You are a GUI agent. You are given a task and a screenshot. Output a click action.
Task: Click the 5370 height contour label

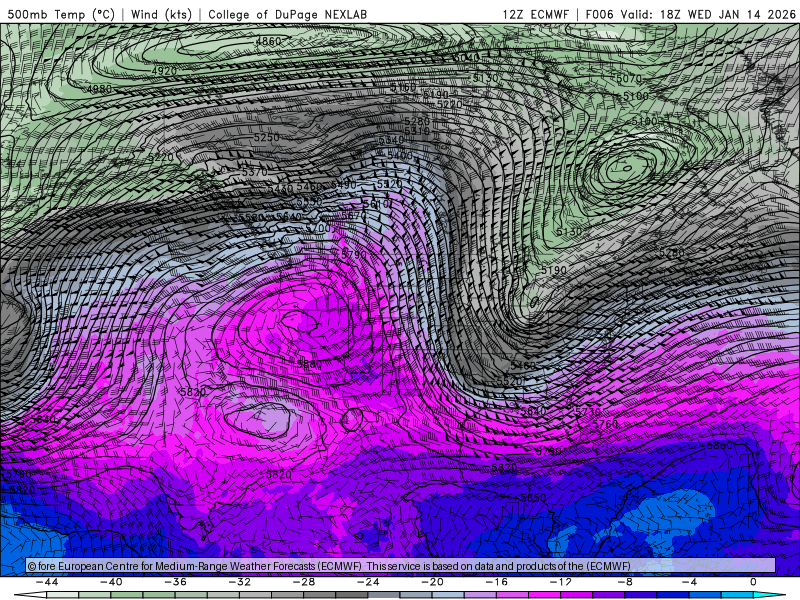(x=254, y=173)
